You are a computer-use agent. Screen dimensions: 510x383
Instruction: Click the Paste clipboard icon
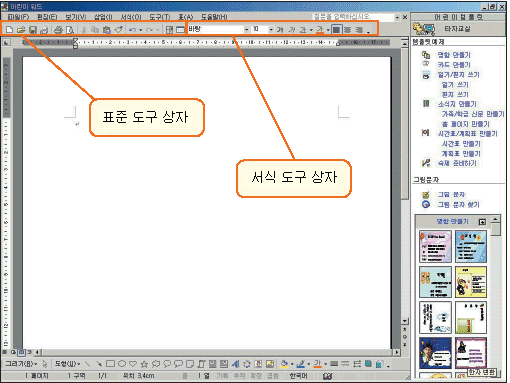point(107,30)
